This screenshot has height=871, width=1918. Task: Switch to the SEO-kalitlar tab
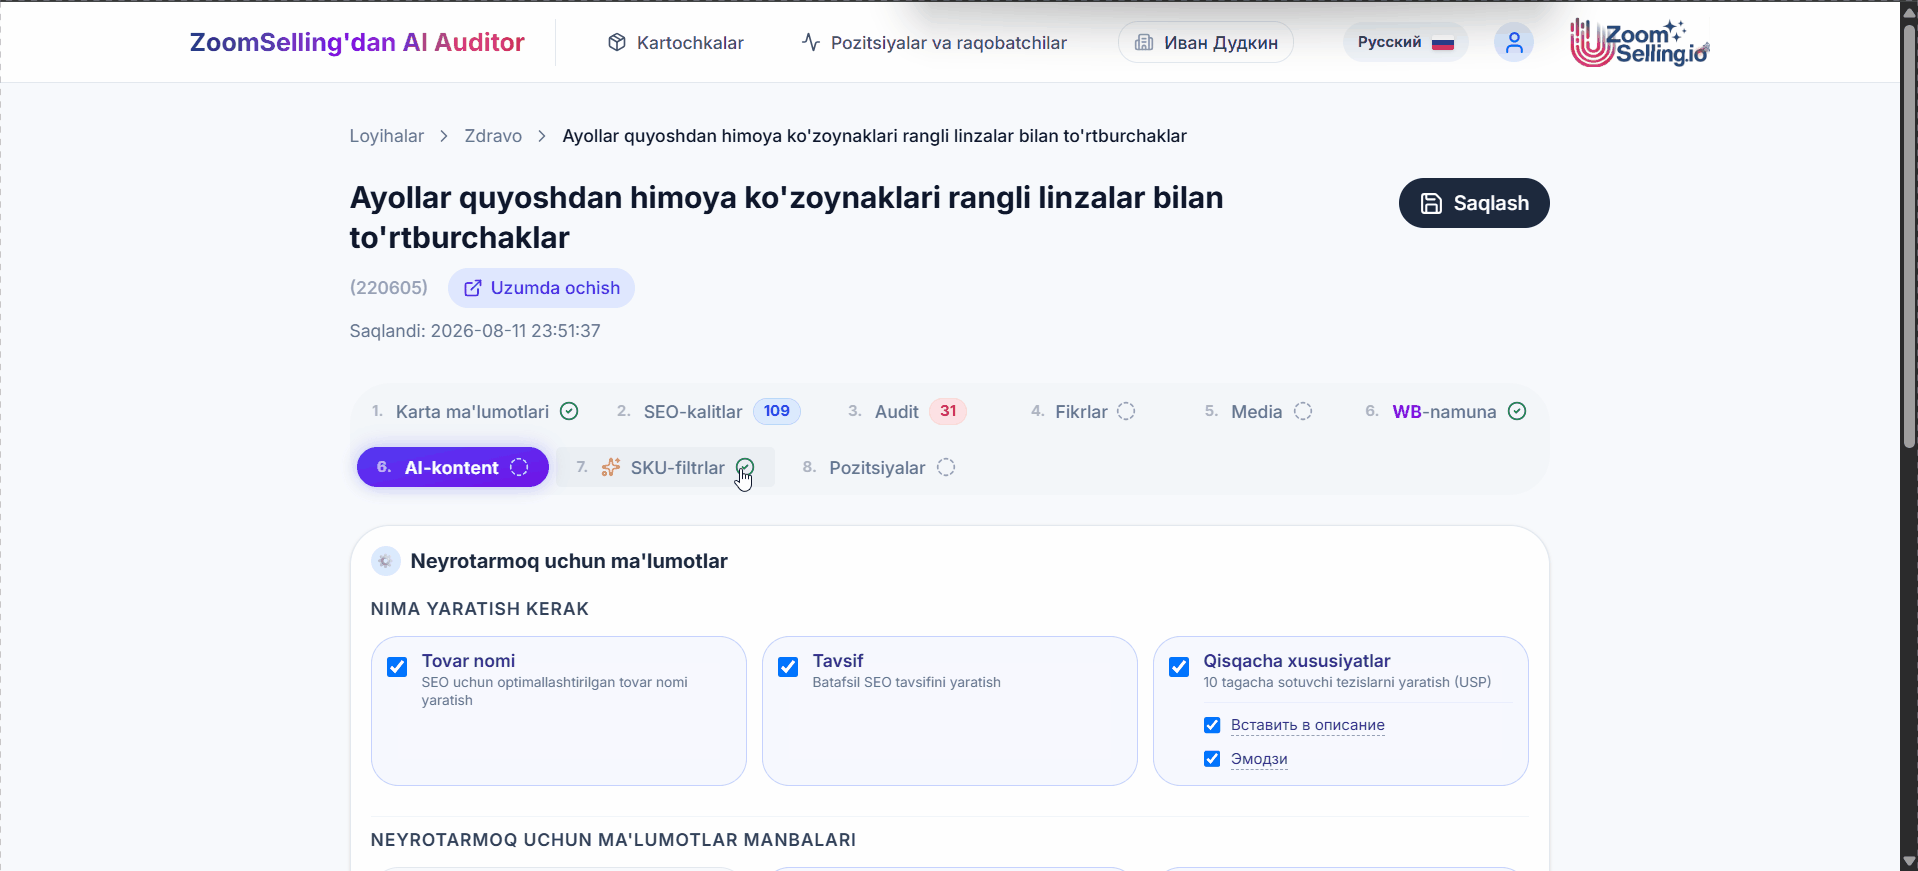coord(708,411)
